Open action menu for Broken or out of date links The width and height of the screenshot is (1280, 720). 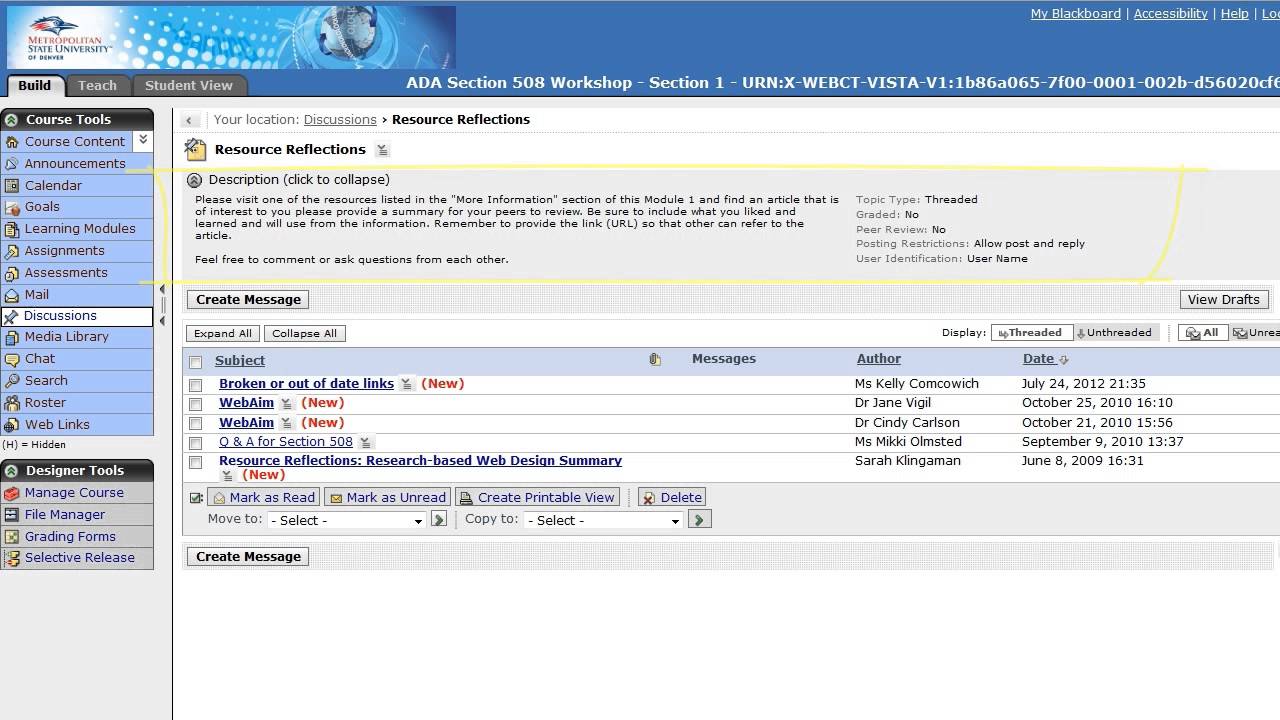point(407,384)
